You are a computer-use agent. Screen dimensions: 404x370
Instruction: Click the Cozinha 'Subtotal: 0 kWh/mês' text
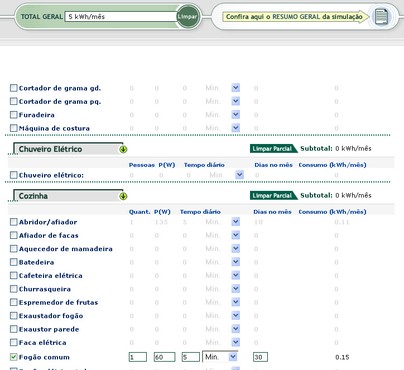[x=336, y=195]
